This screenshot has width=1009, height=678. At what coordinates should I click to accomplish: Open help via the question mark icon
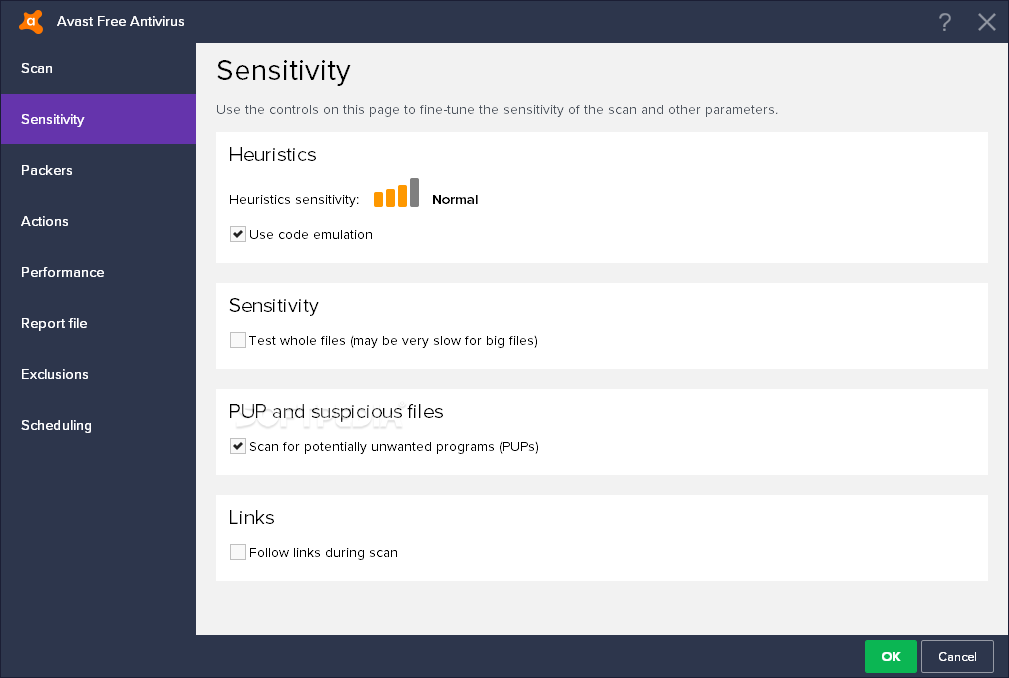click(x=944, y=22)
